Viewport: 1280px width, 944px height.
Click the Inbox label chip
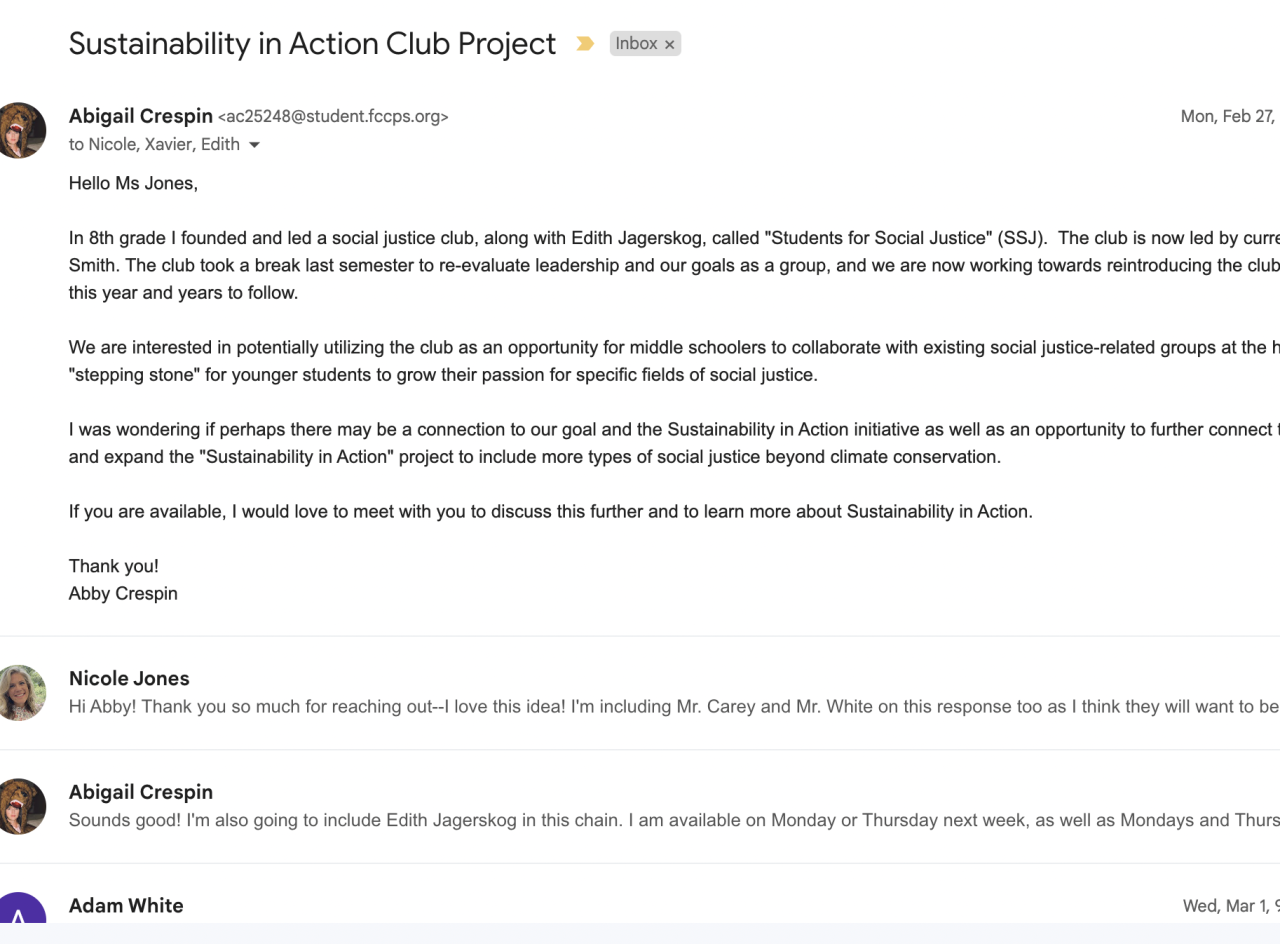tap(636, 44)
